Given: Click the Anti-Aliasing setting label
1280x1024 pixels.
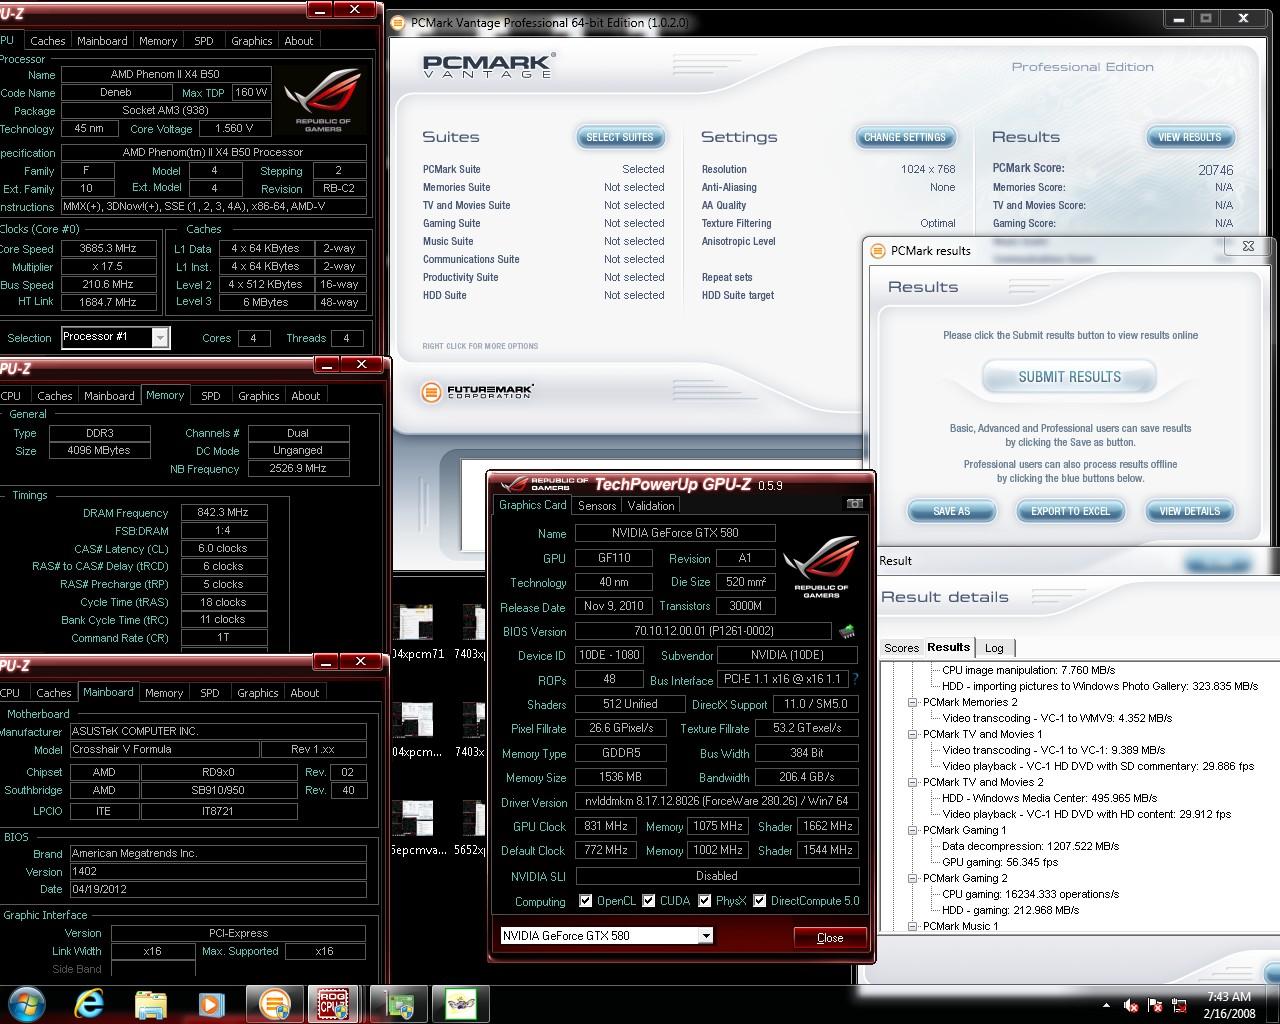Looking at the screenshot, I should tap(729, 187).
